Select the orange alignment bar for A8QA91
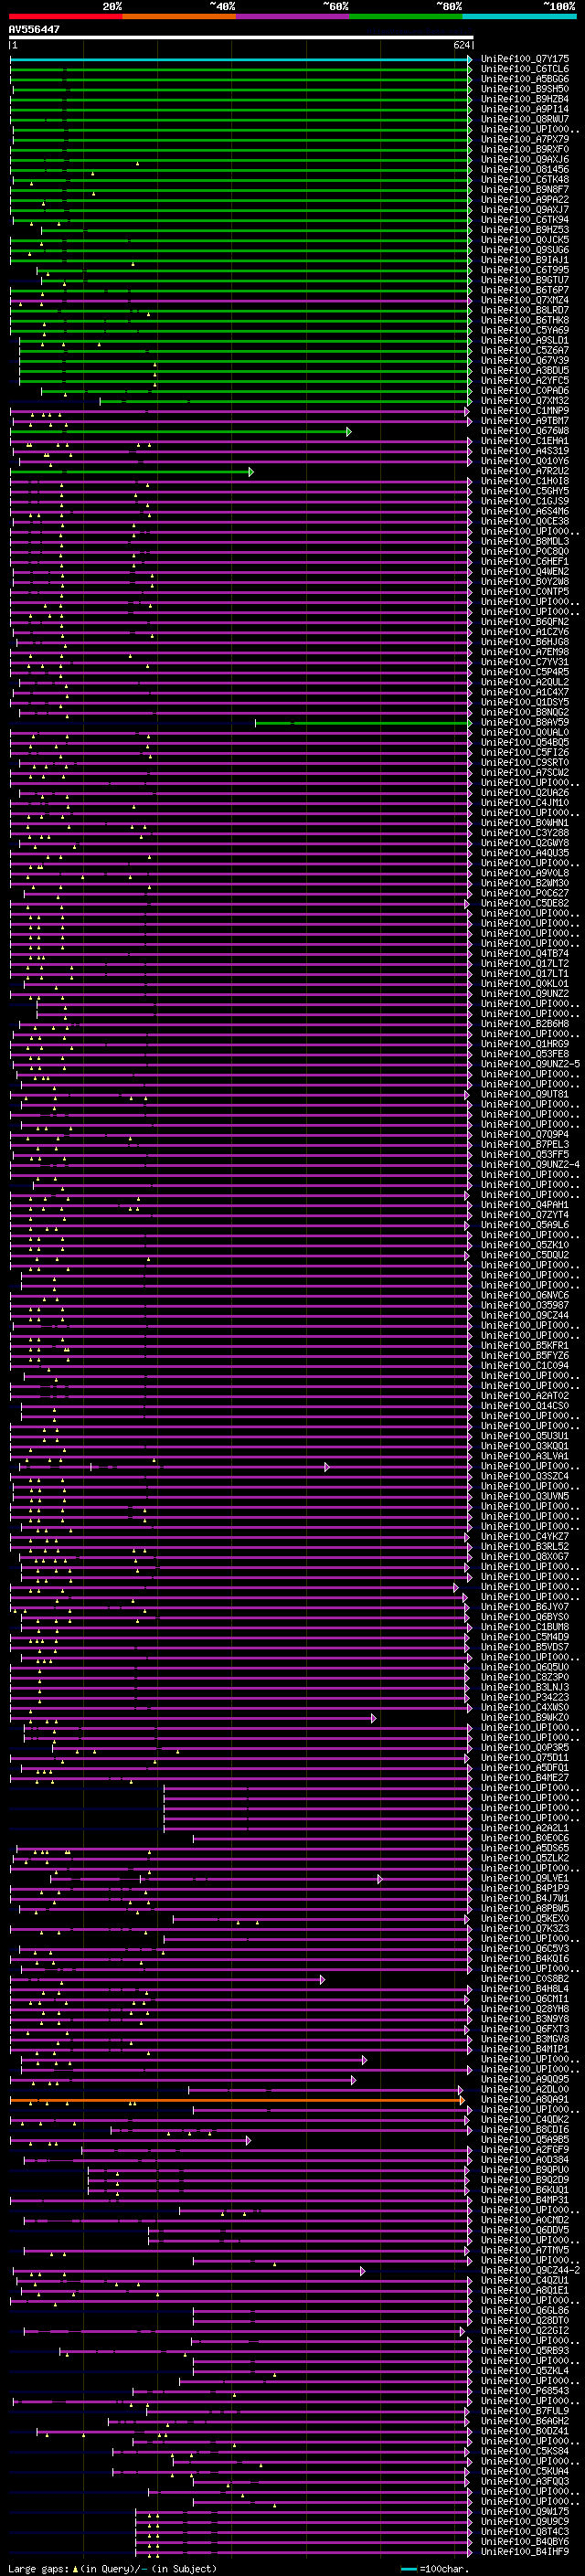Viewport: 585px width, 2576px height. click(x=238, y=2100)
